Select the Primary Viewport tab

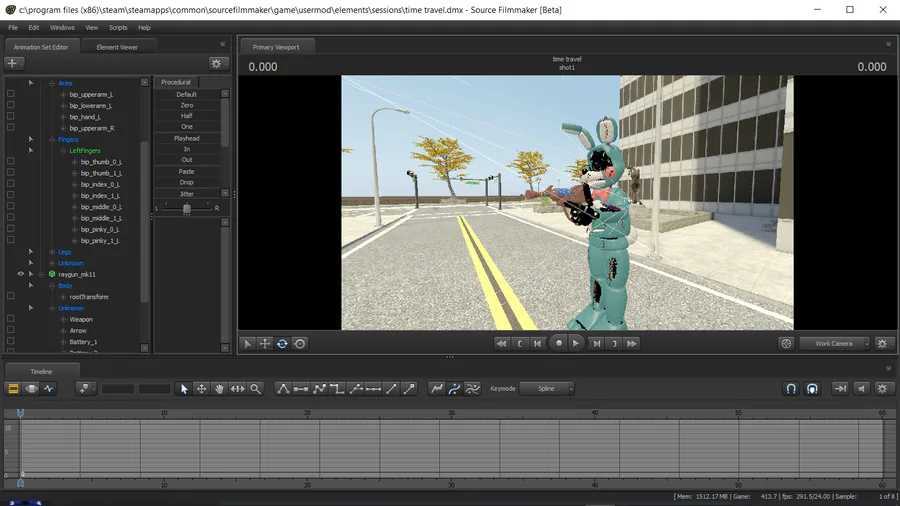[276, 47]
